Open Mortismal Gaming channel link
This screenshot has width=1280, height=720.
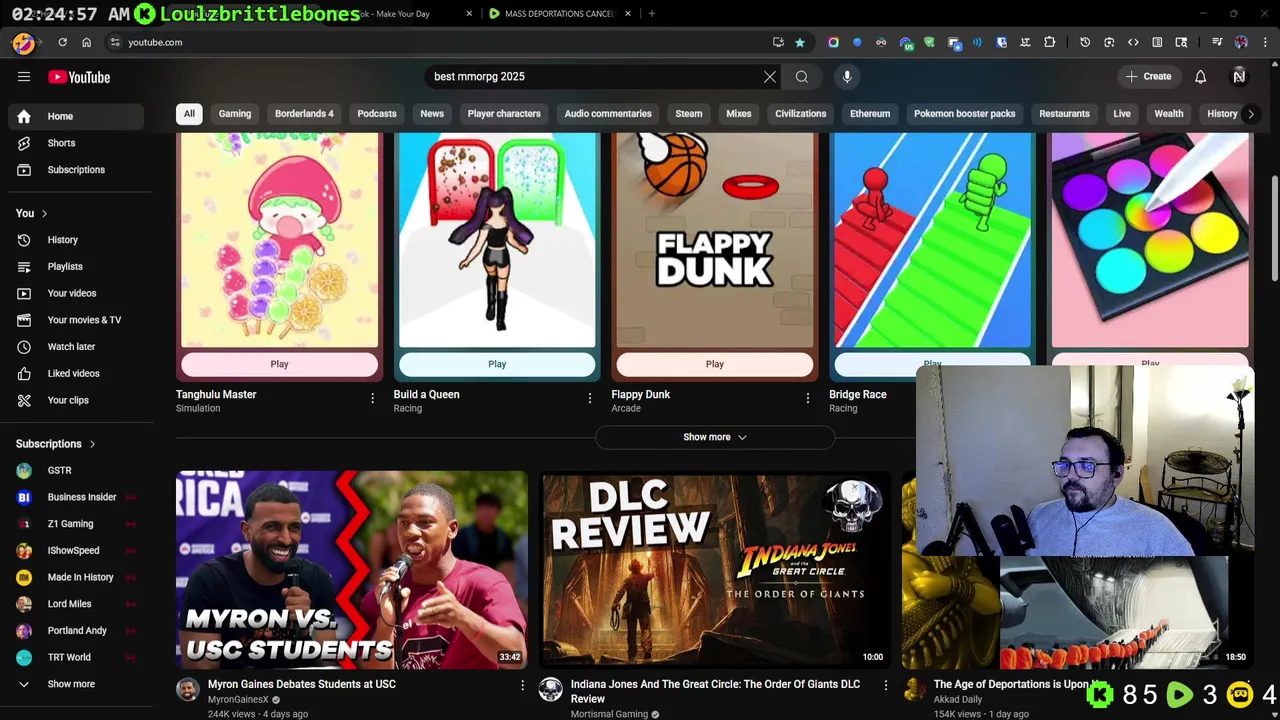click(610, 714)
